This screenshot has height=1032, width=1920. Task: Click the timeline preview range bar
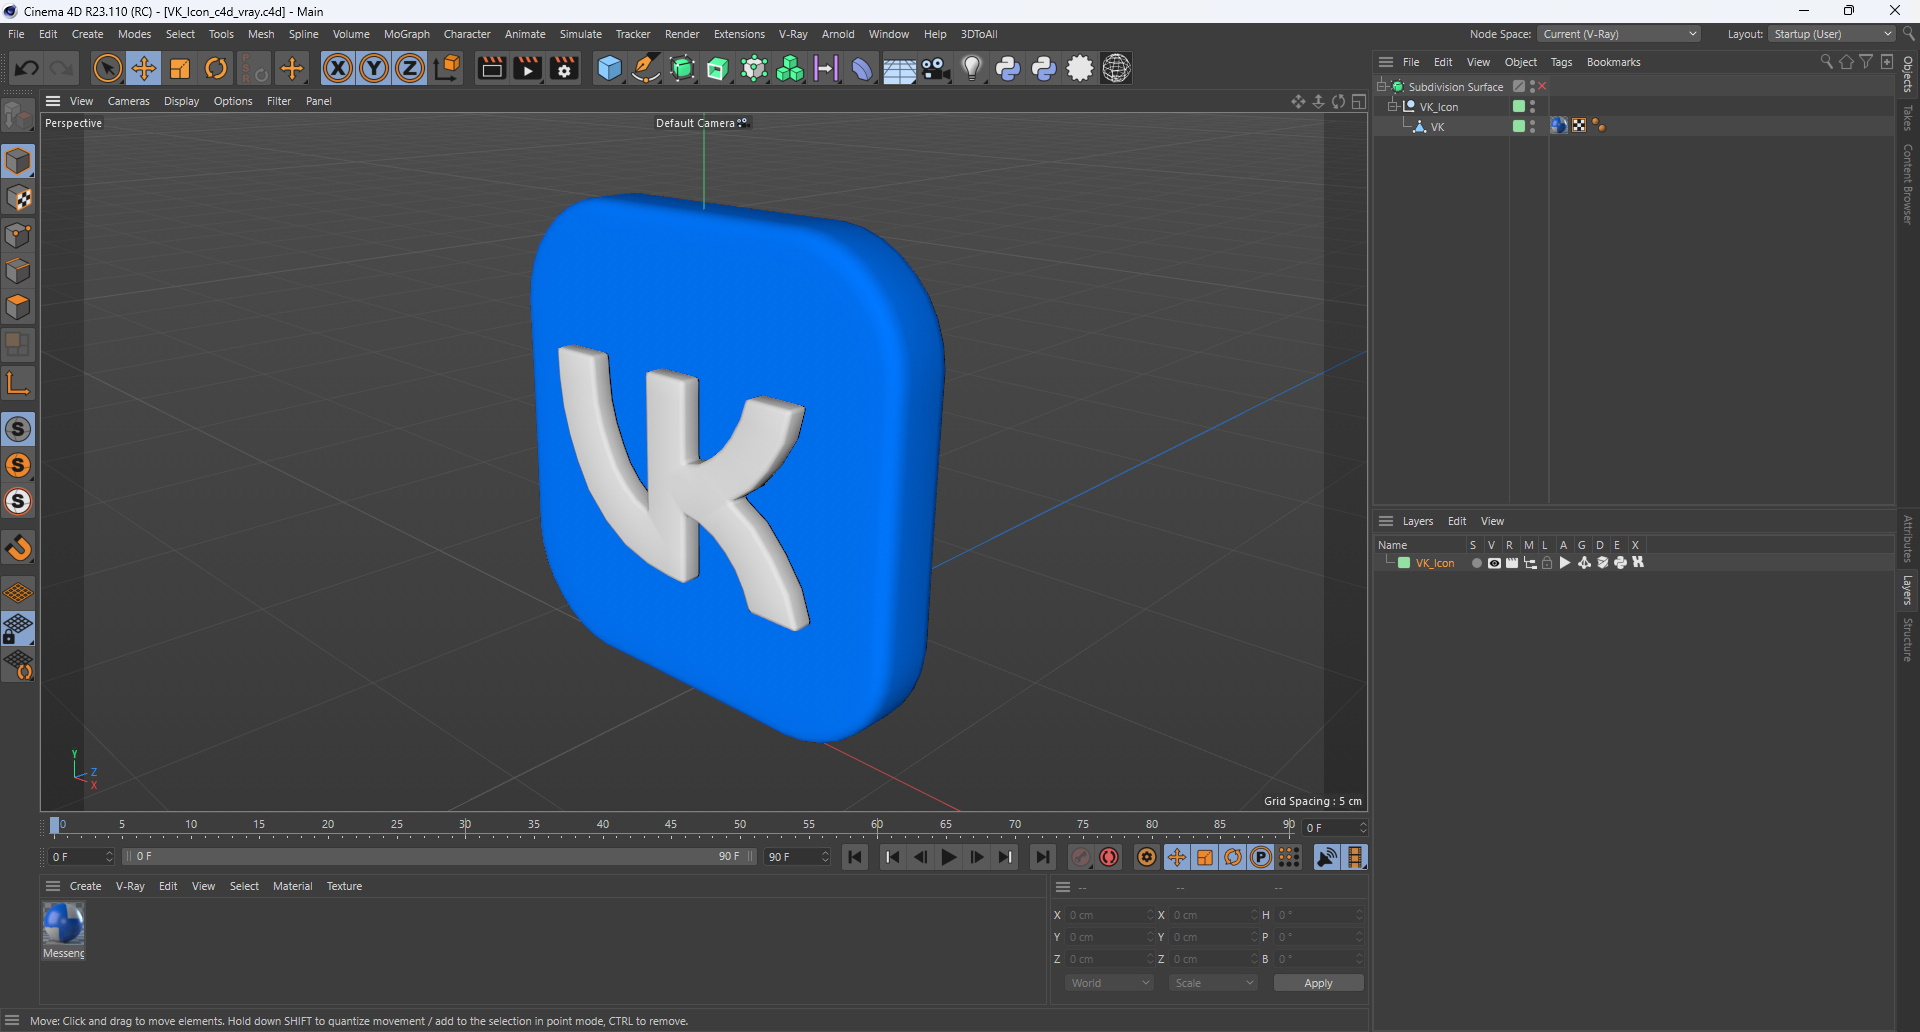click(x=438, y=857)
